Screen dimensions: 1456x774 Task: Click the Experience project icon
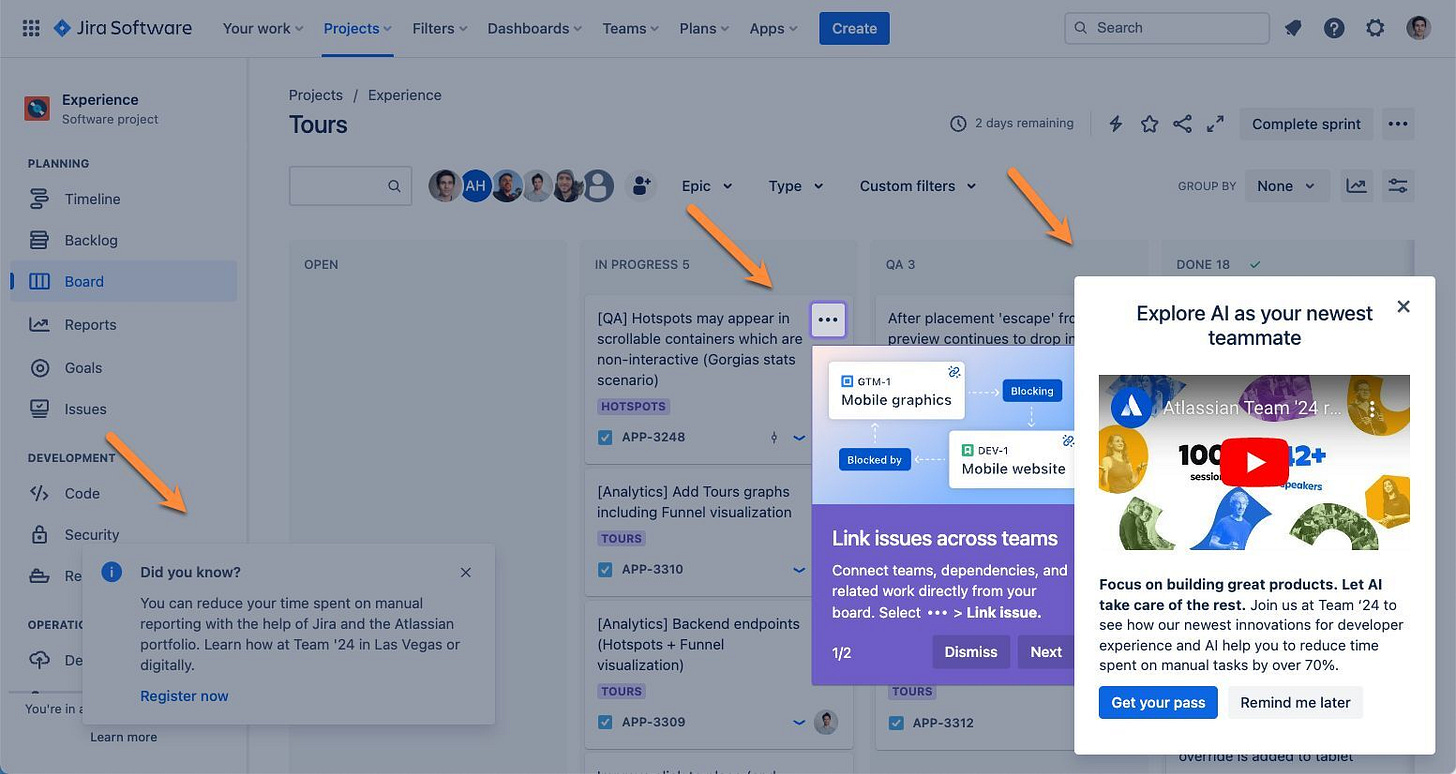(37, 108)
